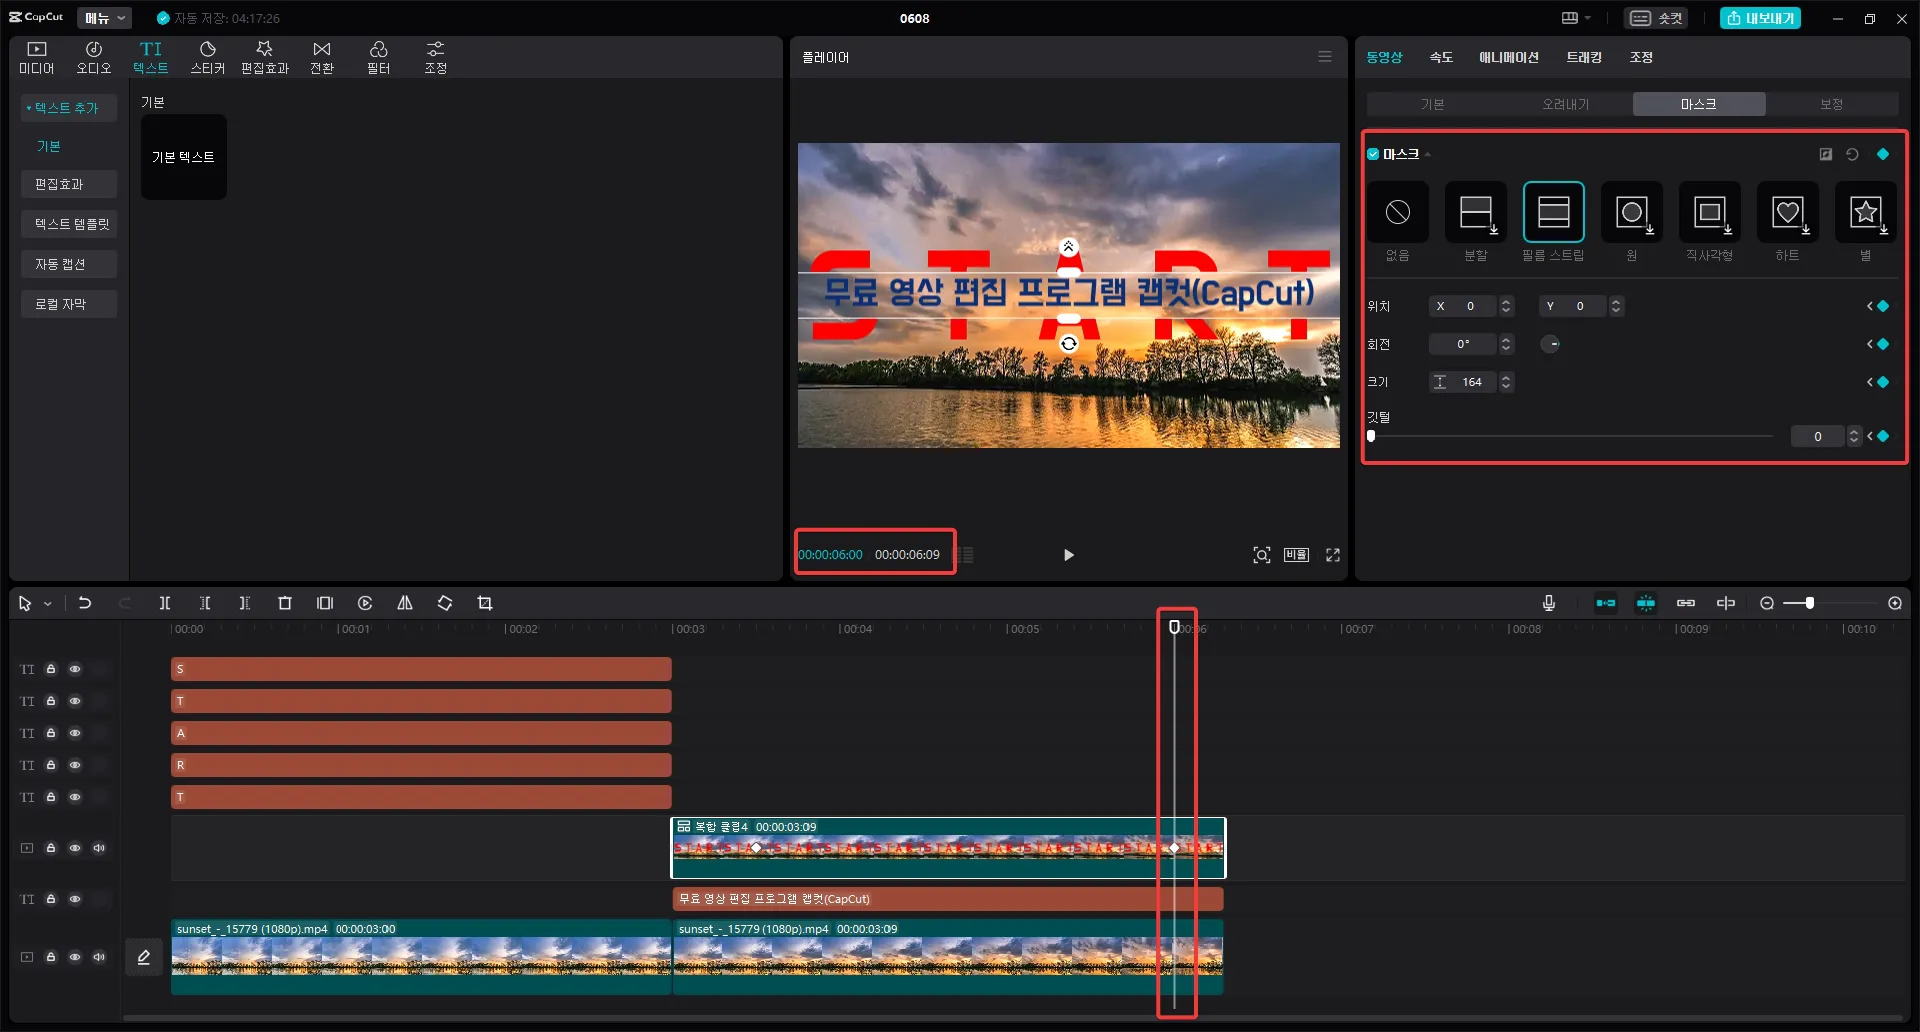Open the layout dropdown in the title bar
Image resolution: width=1920 pixels, height=1032 pixels.
coord(1576,18)
